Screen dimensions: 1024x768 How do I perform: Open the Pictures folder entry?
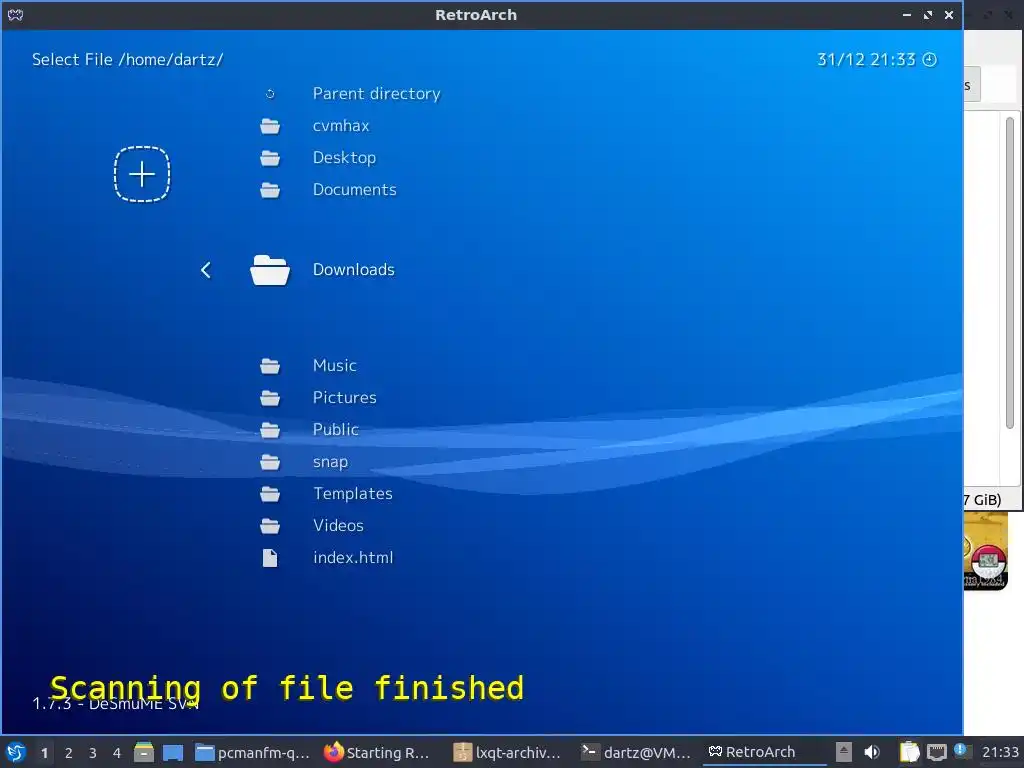click(344, 397)
